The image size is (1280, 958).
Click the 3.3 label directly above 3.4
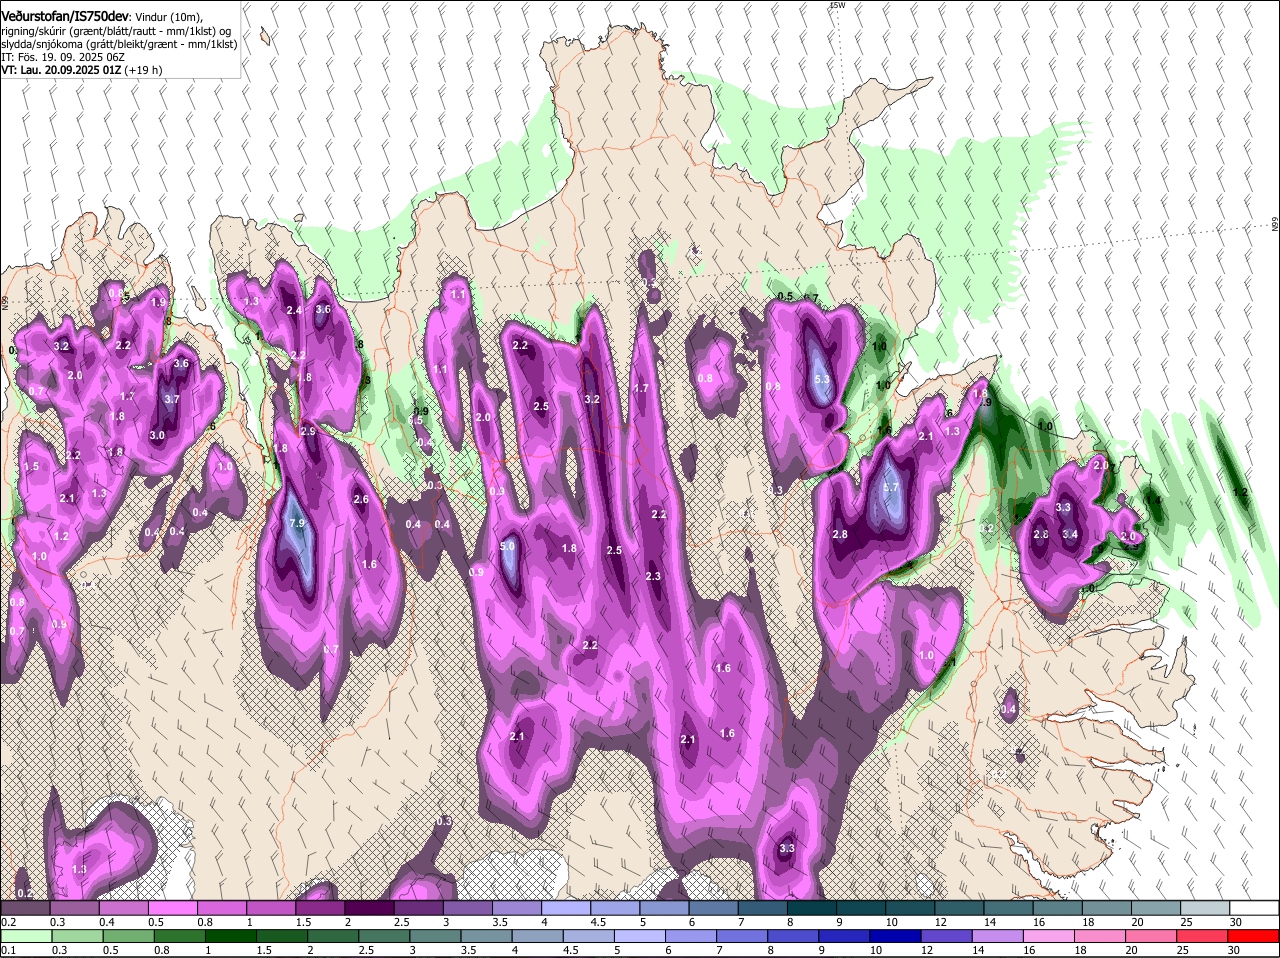tap(1063, 508)
